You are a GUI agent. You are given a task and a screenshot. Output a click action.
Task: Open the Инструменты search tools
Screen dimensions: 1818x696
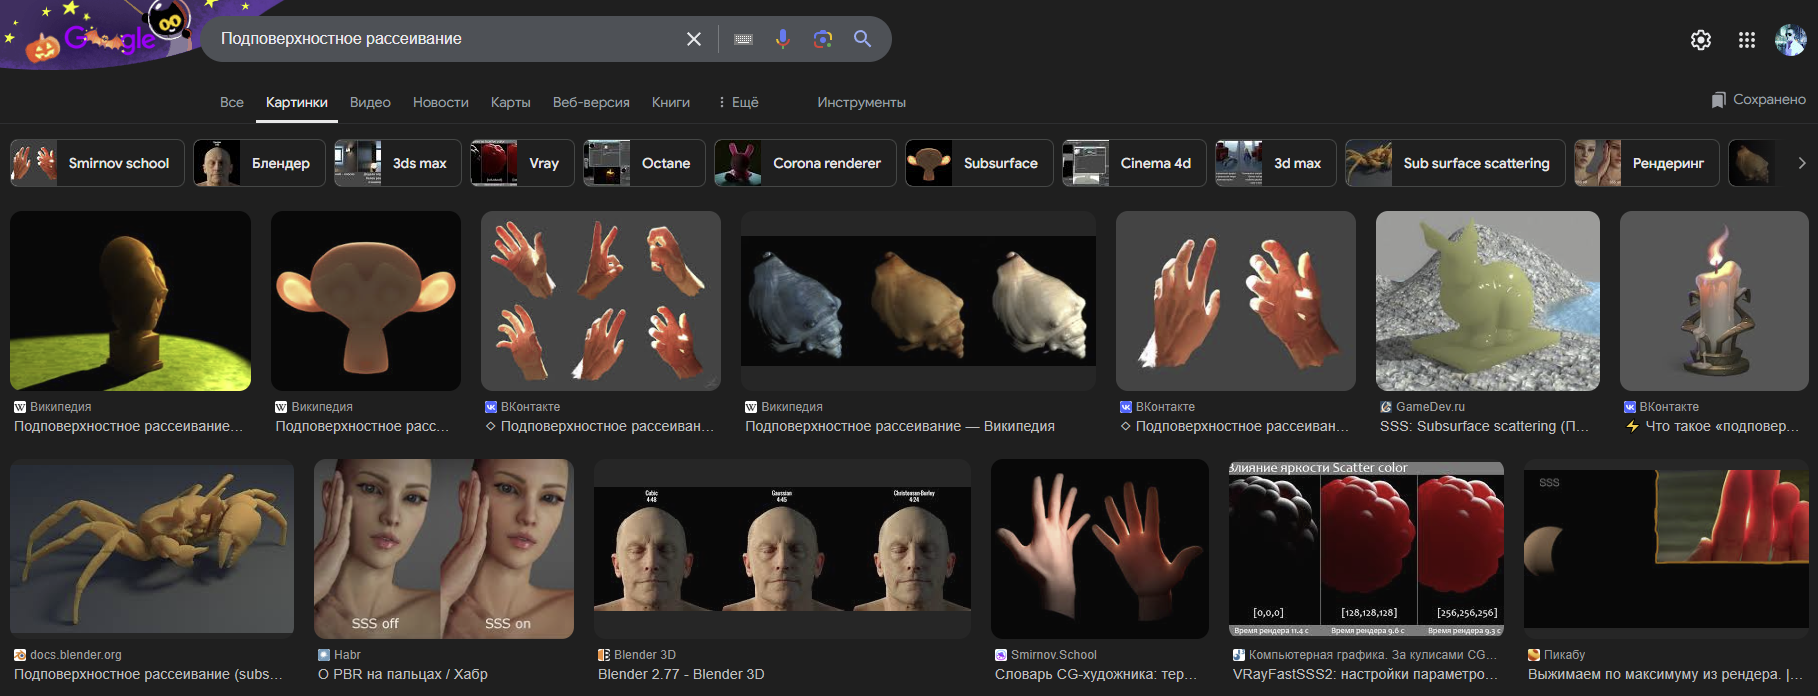pos(861,102)
